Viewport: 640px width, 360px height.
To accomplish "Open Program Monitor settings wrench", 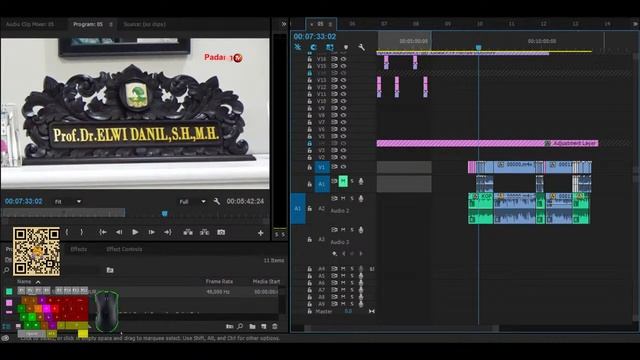I will (216, 201).
